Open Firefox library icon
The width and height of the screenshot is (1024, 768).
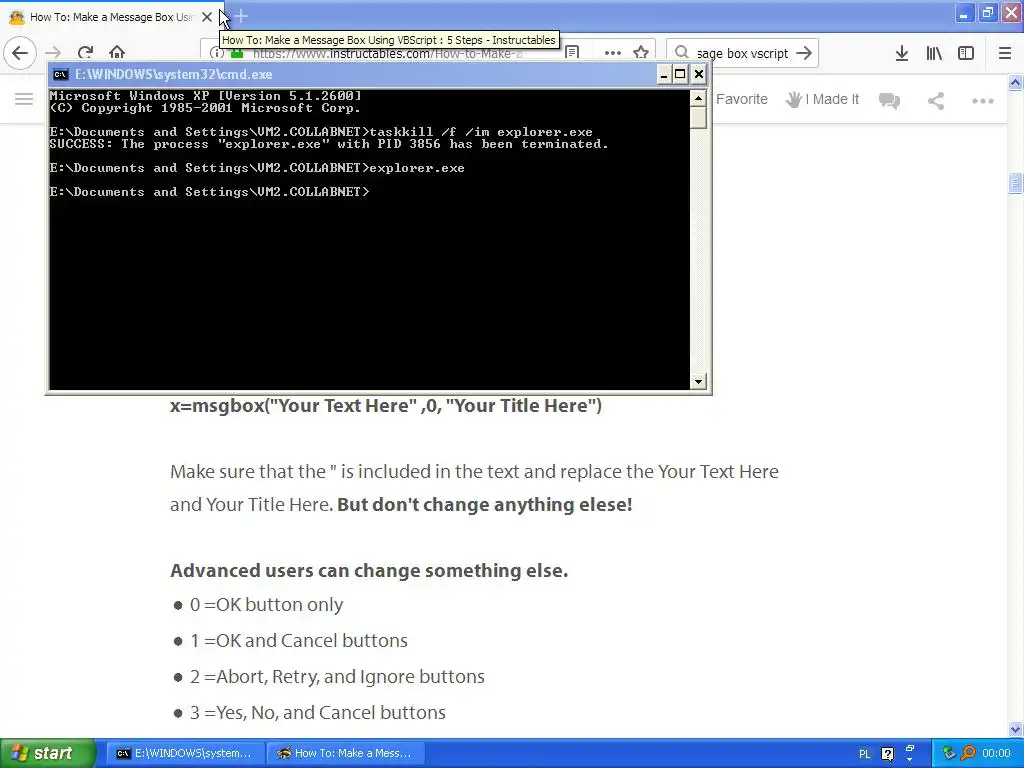[x=934, y=53]
